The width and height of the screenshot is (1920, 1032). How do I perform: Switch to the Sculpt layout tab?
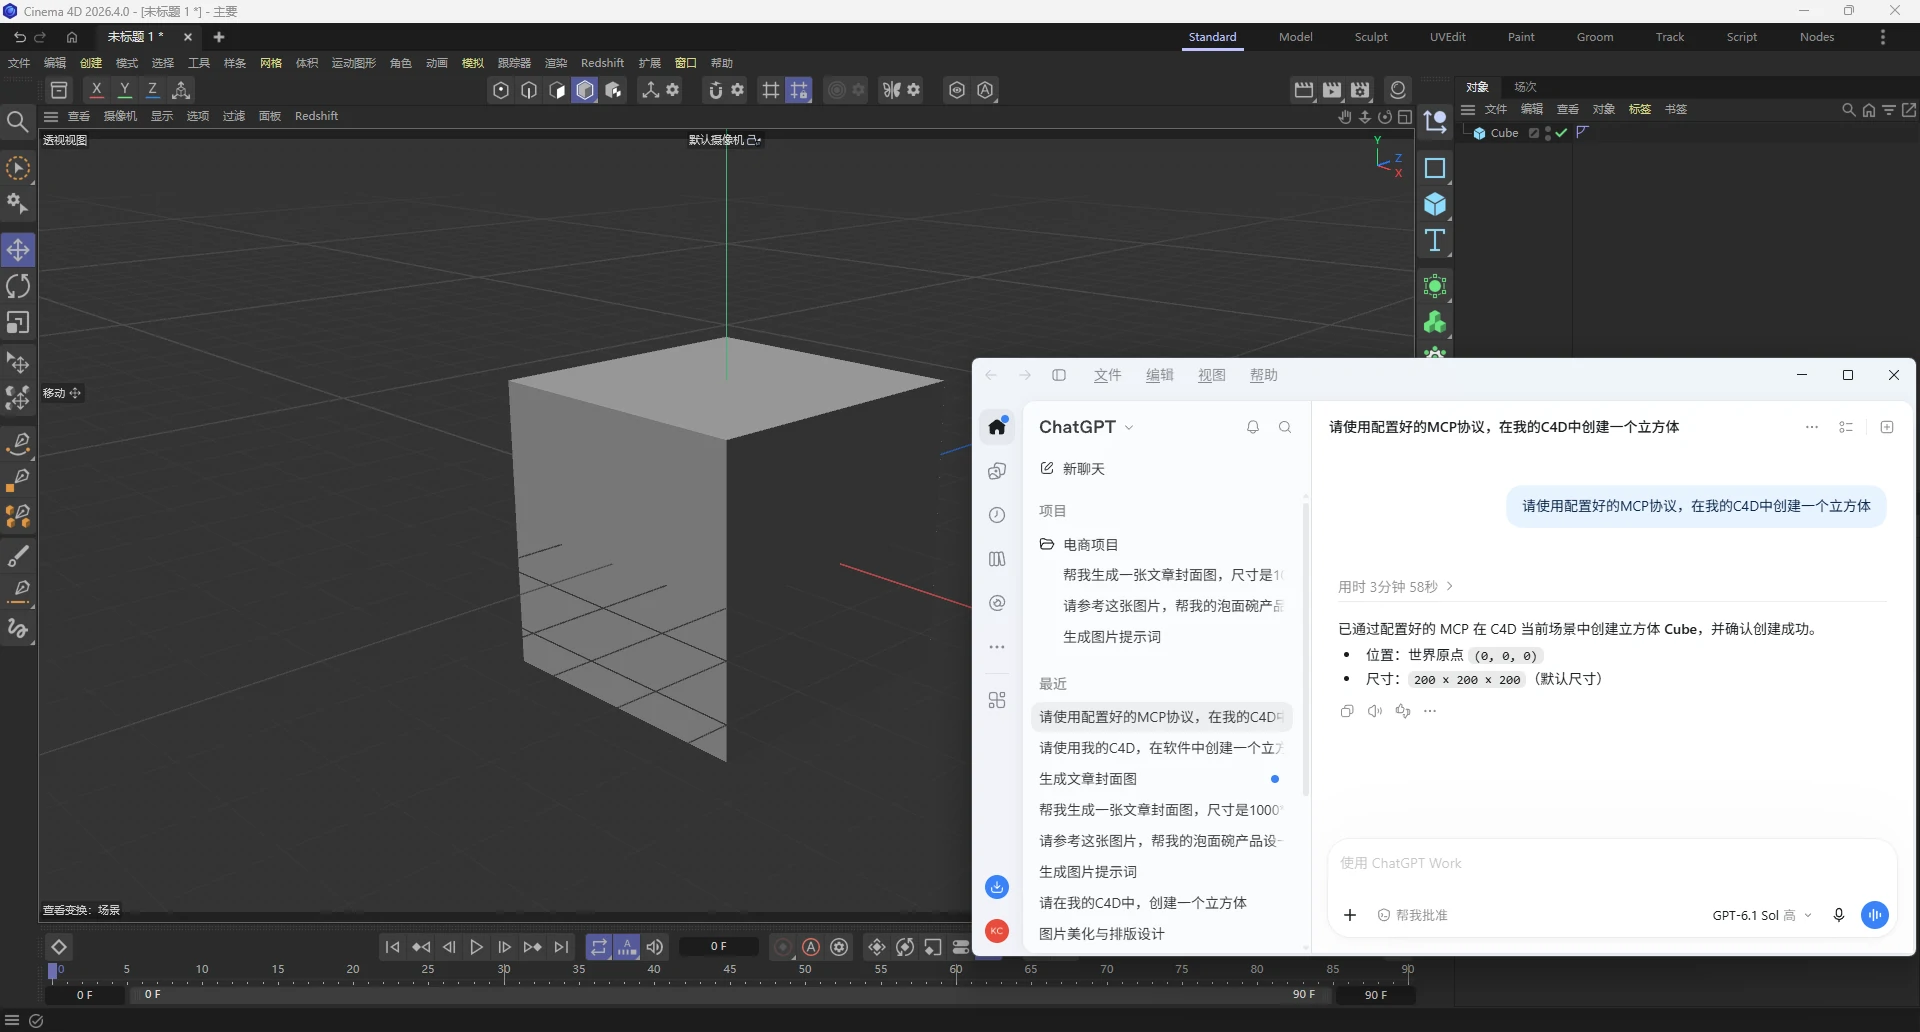pos(1371,37)
